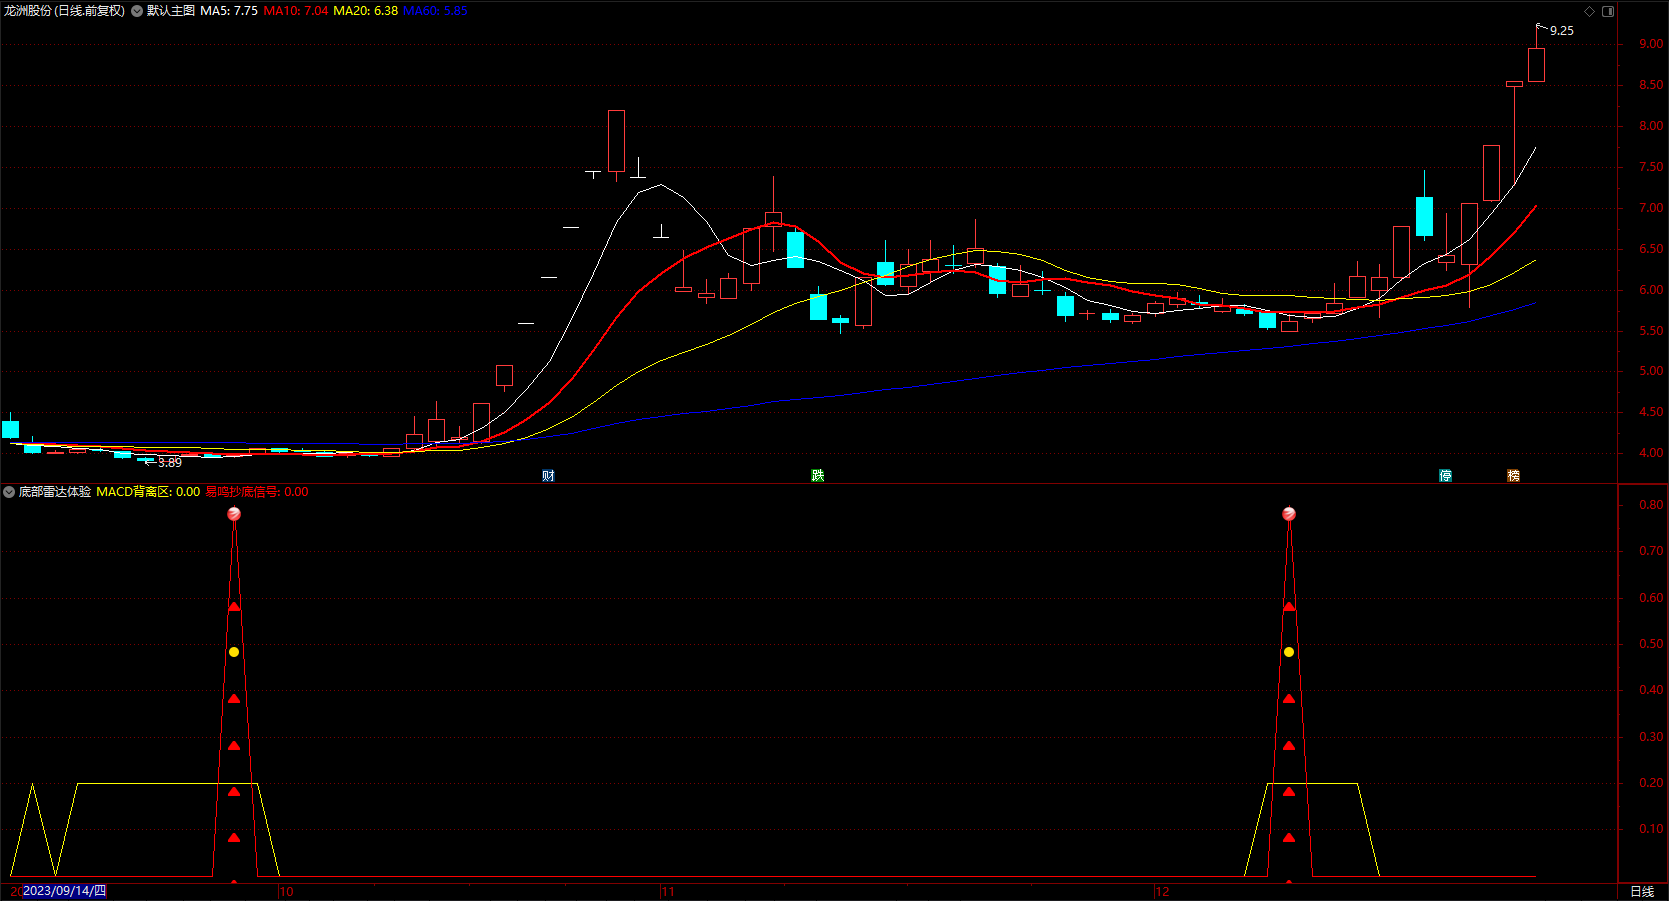This screenshot has height=901, width=1669.
Task: Click the 0.50 indicator axis label
Action: tap(1651, 644)
